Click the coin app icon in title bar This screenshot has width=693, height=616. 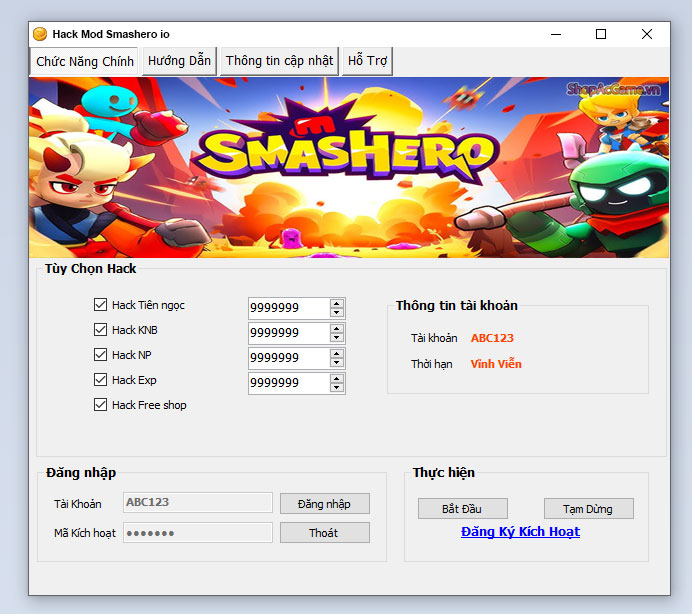pyautogui.click(x=40, y=34)
